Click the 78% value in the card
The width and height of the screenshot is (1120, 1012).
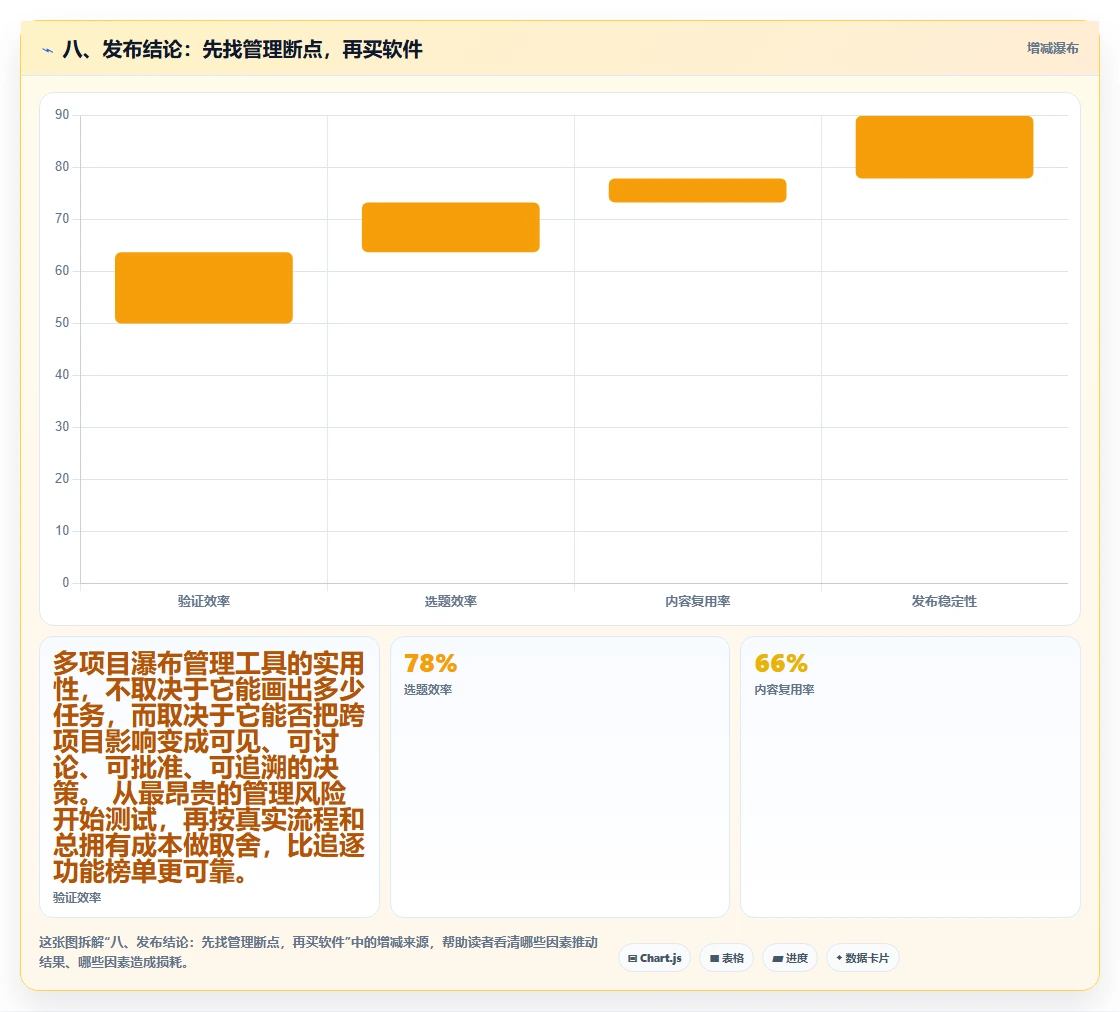pyautogui.click(x=430, y=663)
